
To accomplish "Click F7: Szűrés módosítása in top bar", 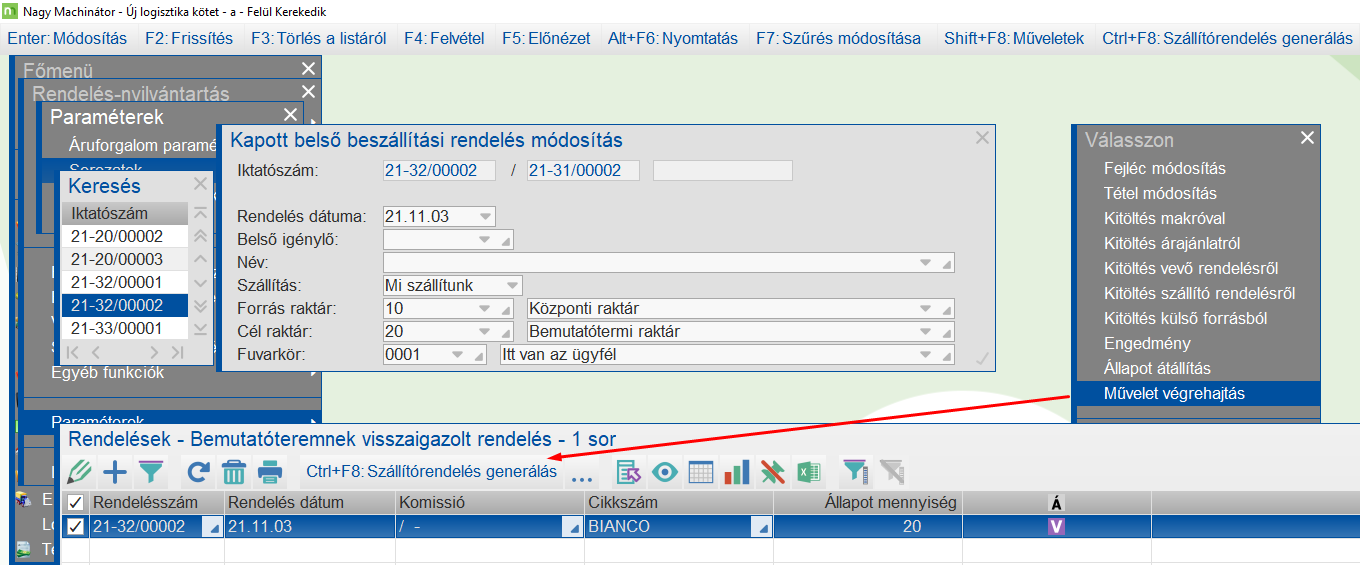I will click(838, 38).
